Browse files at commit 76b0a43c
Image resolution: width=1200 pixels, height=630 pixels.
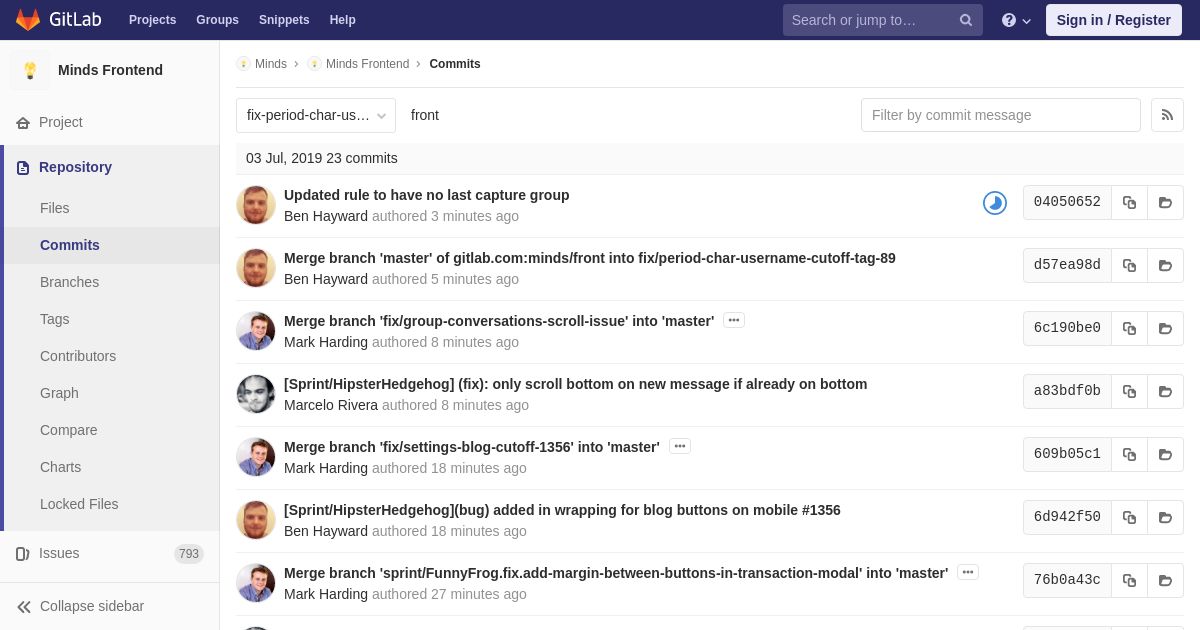coord(1165,580)
